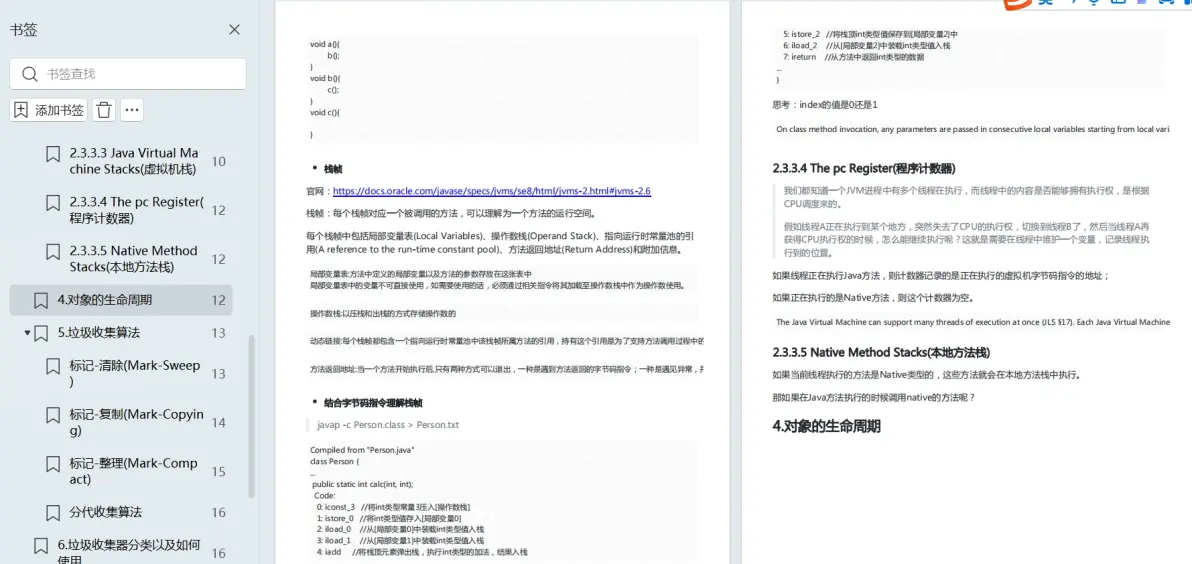1192x564 pixels.
Task: Click bookmark icon beside 2.3.3.3 Java Virtual Machine Stacks
Action: coord(52,154)
